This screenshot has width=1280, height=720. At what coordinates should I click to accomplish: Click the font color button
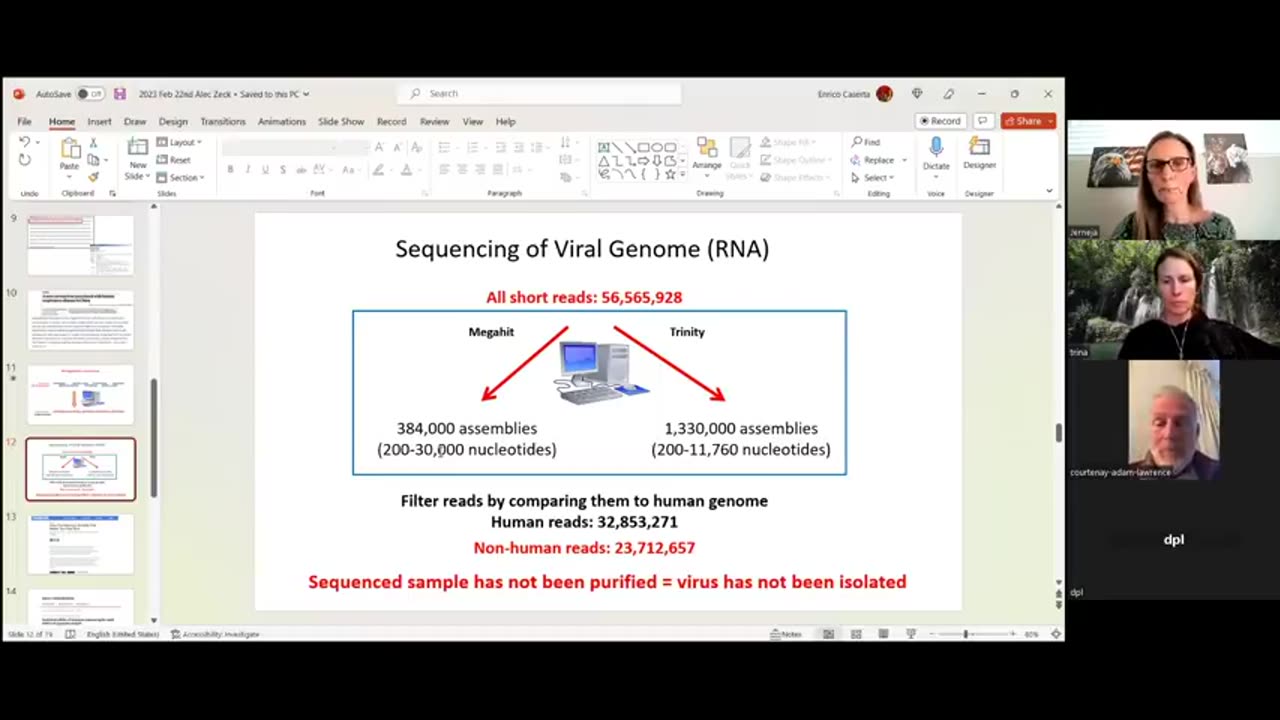click(x=407, y=170)
